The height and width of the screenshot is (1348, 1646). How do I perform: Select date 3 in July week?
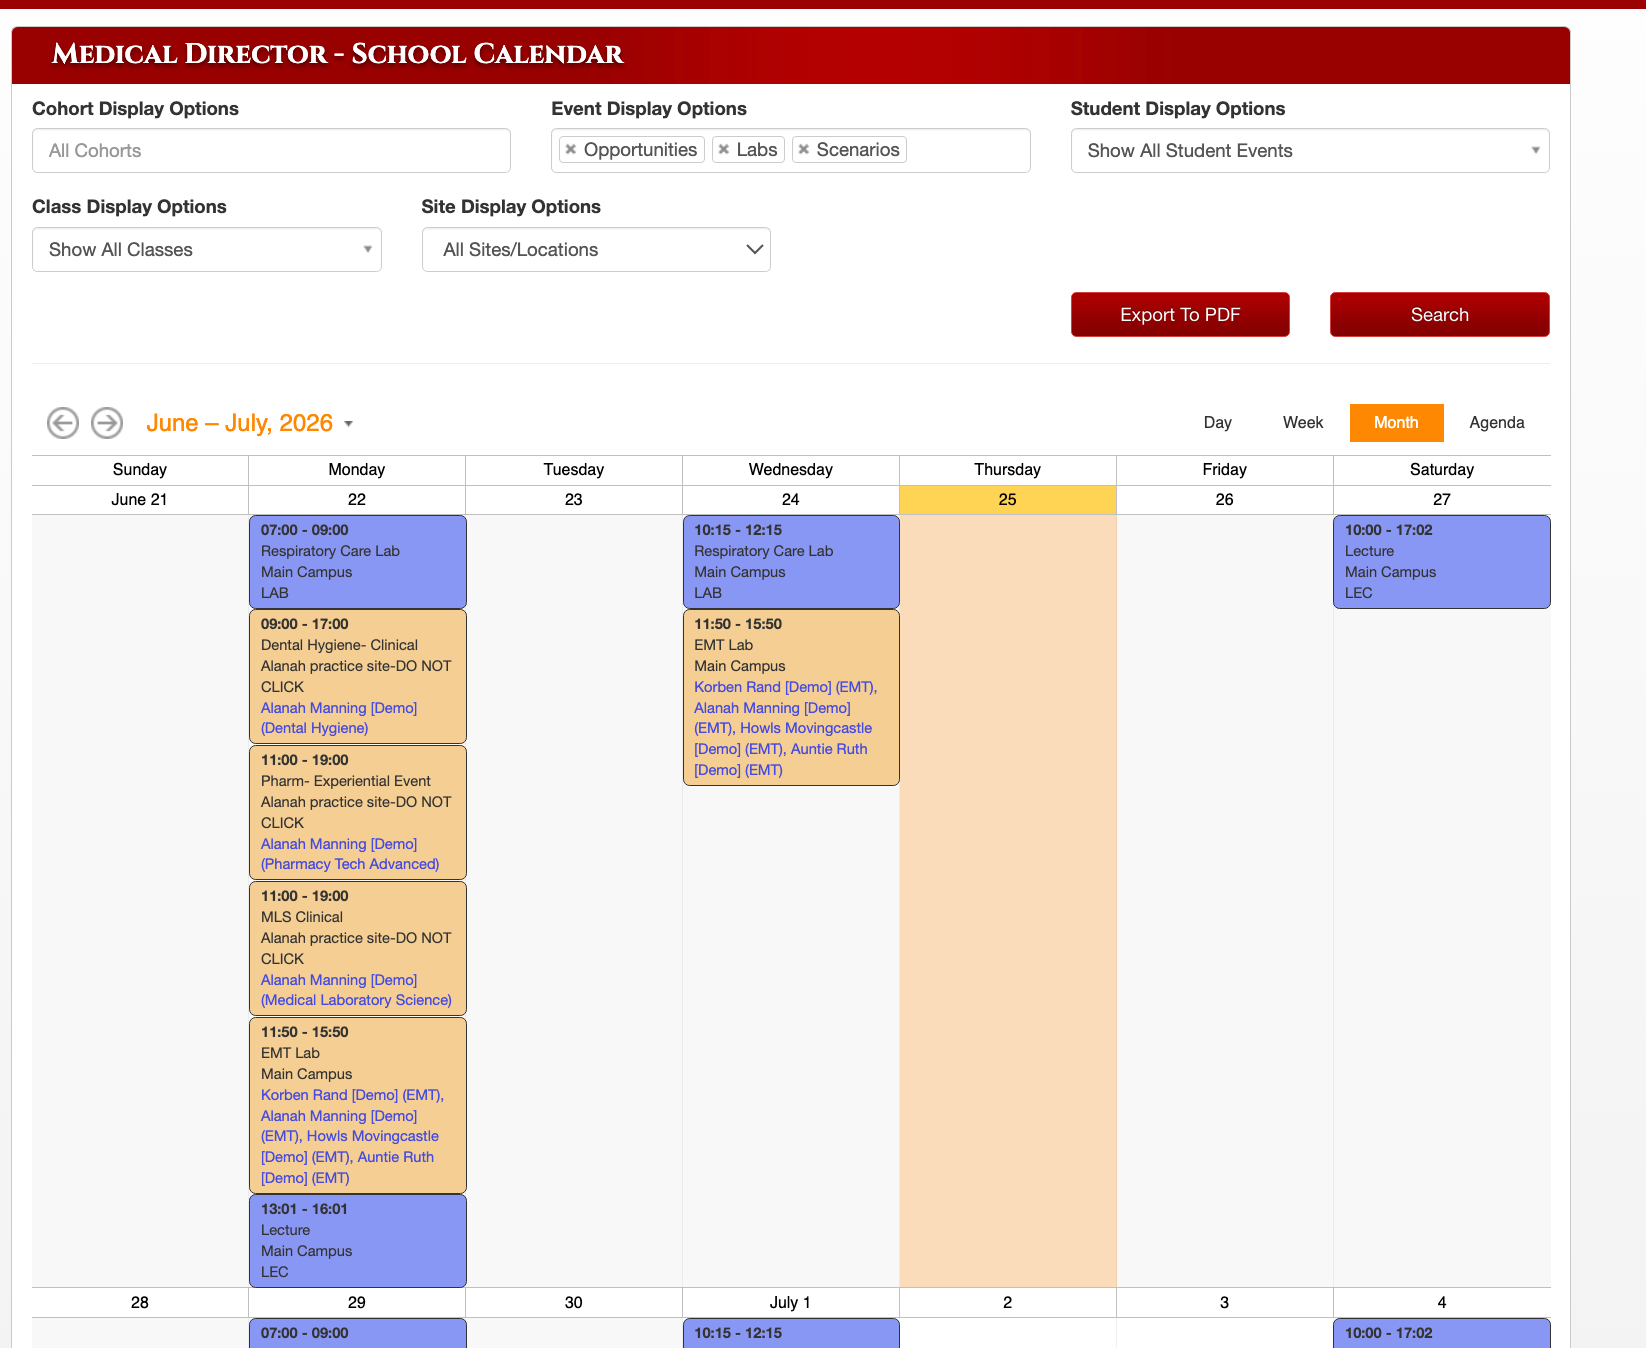coord(1225,1303)
